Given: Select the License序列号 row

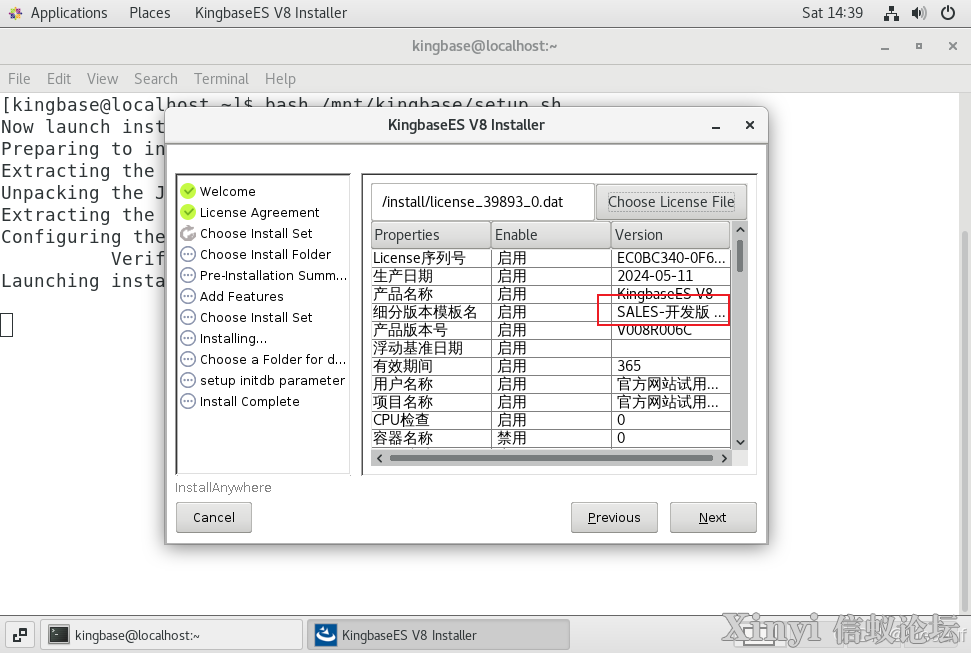Looking at the screenshot, I should [551, 258].
